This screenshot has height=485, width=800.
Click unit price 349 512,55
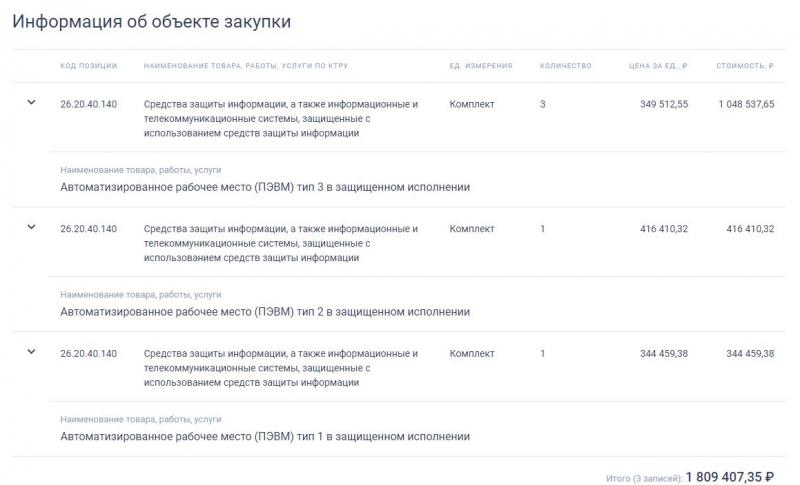[x=664, y=104]
